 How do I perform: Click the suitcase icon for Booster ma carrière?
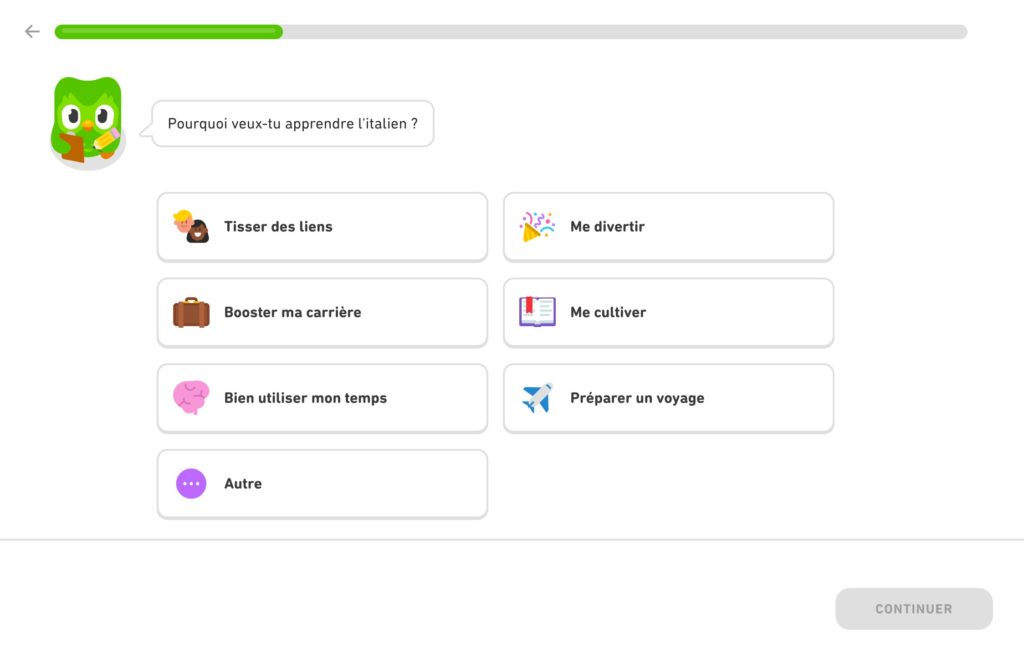coord(190,312)
